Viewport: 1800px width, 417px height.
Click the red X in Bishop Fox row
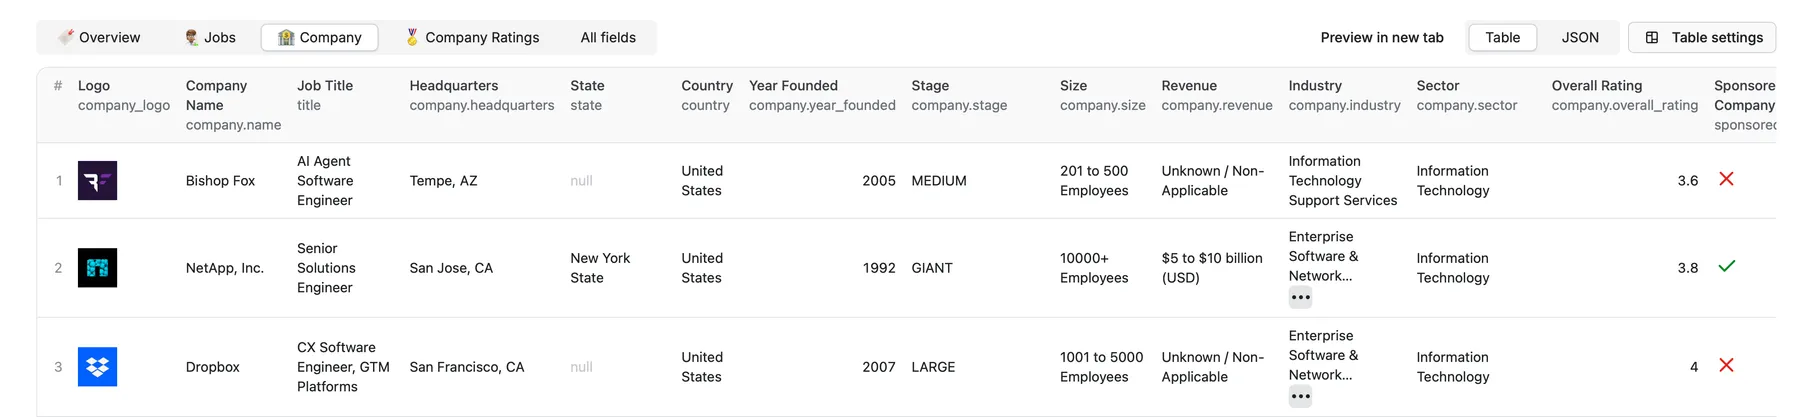click(x=1726, y=179)
